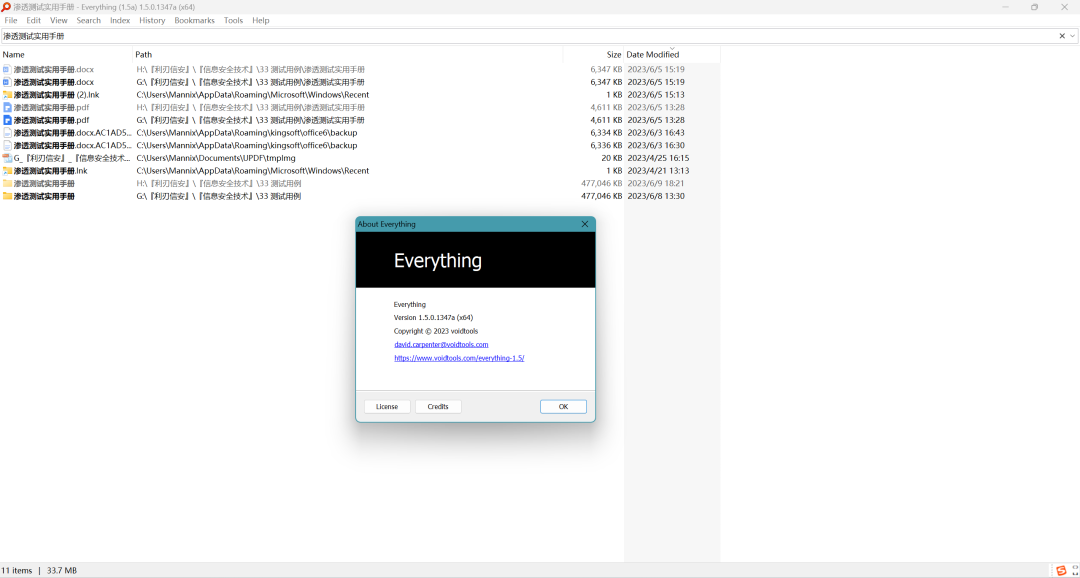Click the icon of the 6,334 KB backup file
Viewport: 1080px width, 578px height.
7,132
